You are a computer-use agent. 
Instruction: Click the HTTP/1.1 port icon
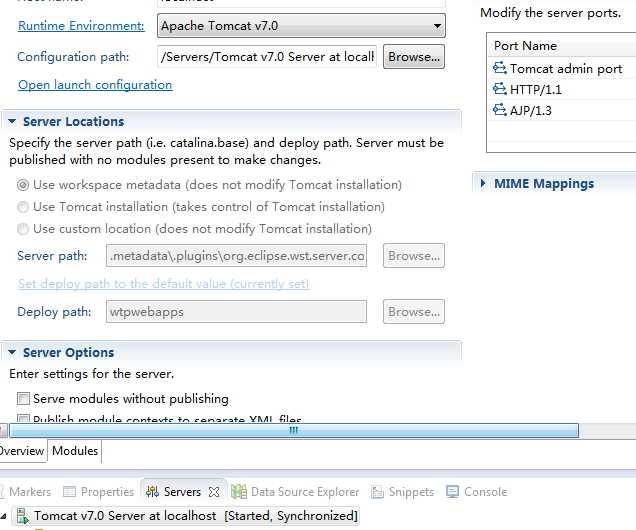tap(499, 88)
